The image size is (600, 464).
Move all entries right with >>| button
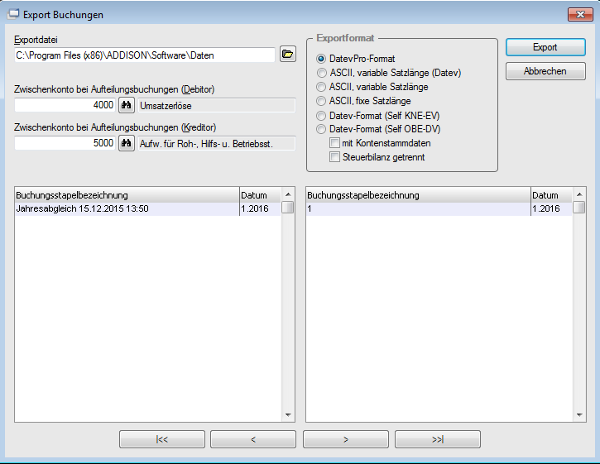438,439
